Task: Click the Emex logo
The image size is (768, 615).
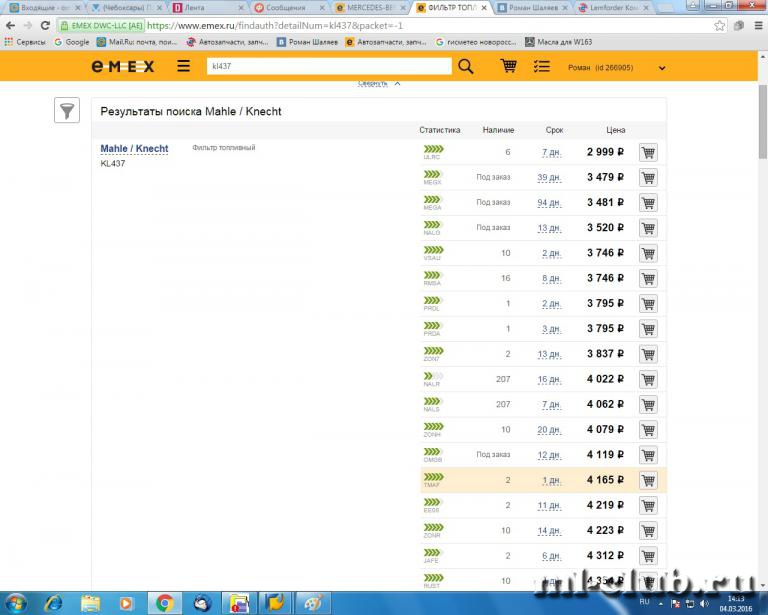Action: tap(122, 66)
